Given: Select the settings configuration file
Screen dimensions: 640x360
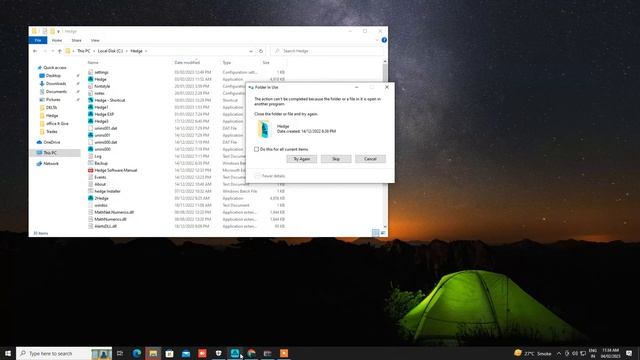Looking at the screenshot, I should click(x=101, y=72).
